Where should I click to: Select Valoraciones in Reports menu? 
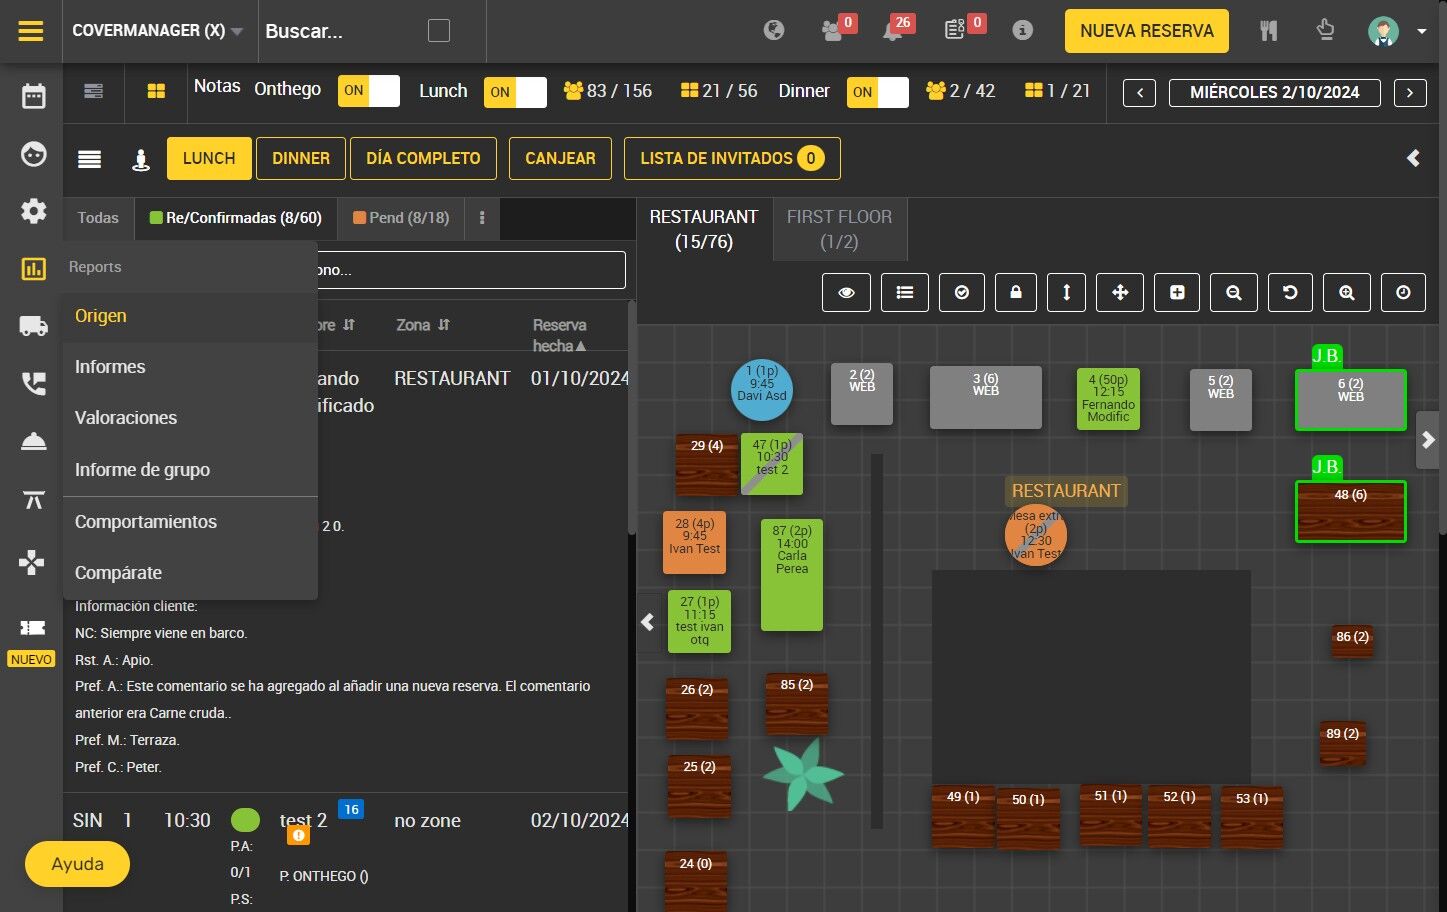coord(126,418)
